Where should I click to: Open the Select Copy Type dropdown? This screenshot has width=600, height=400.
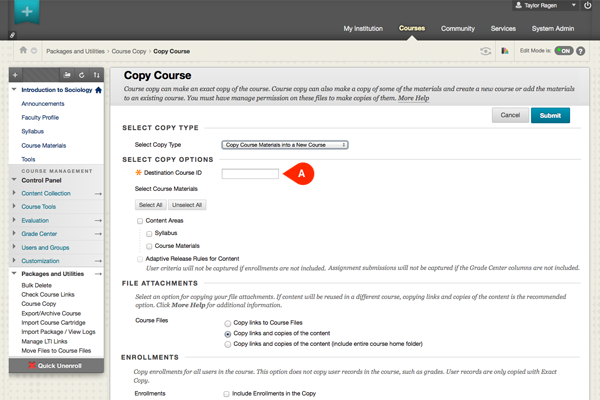tap(284, 145)
